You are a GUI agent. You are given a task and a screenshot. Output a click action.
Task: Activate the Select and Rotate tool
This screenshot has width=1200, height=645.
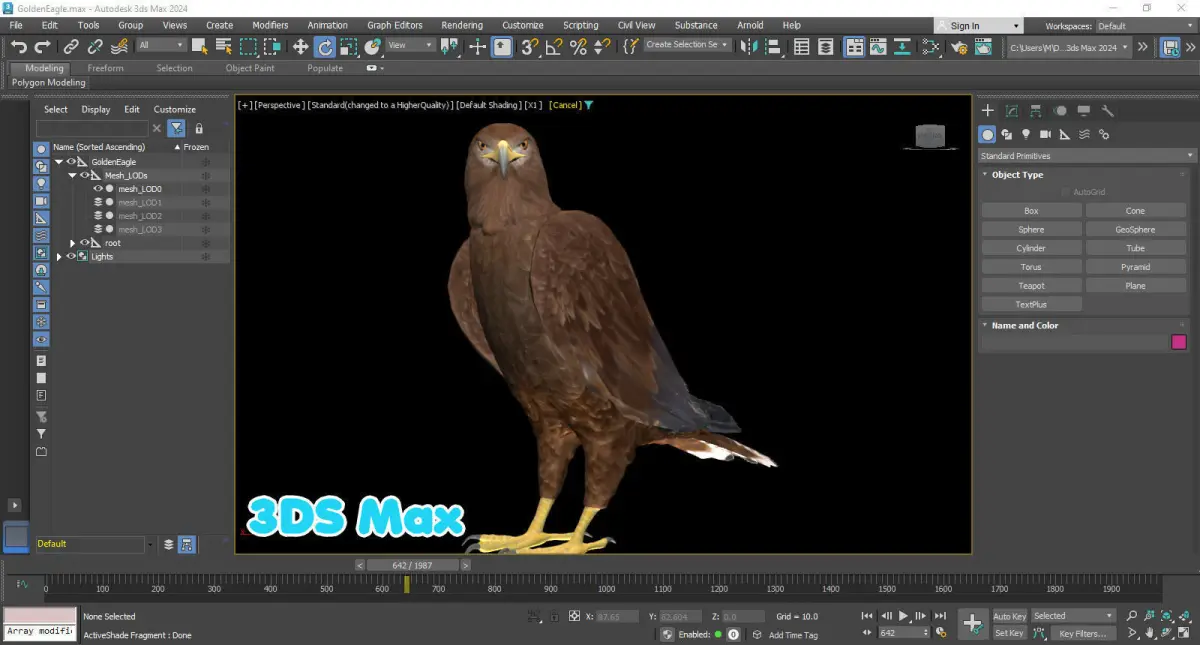tap(325, 46)
